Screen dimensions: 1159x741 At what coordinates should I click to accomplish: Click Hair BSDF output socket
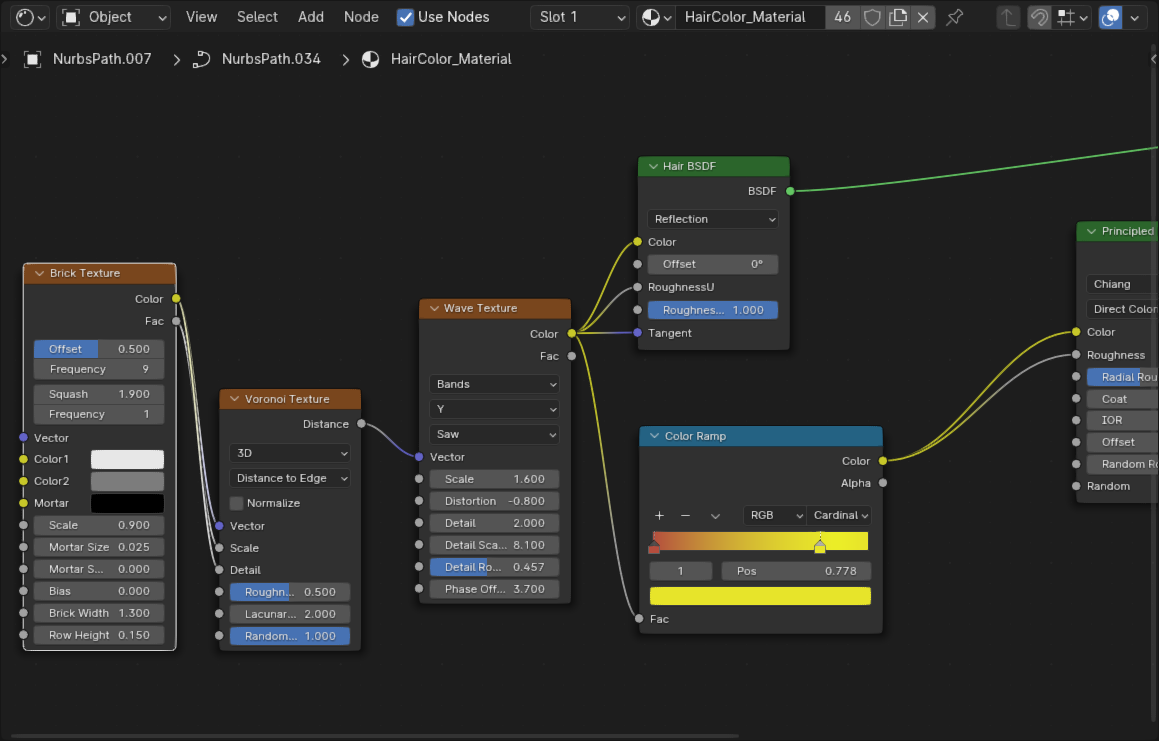790,191
